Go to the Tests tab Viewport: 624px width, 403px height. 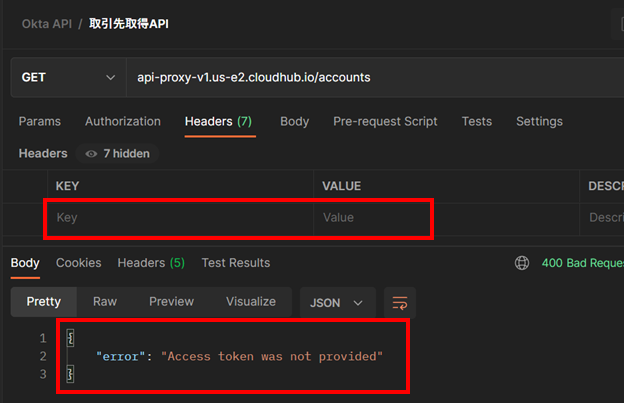coord(476,121)
